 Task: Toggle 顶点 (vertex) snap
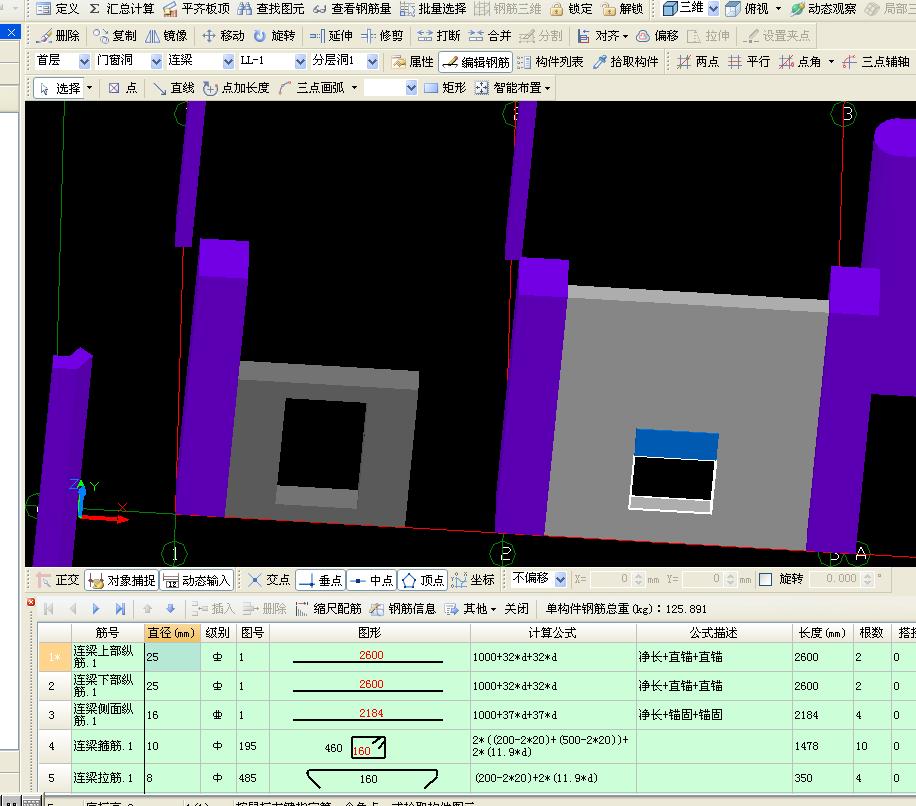(424, 580)
